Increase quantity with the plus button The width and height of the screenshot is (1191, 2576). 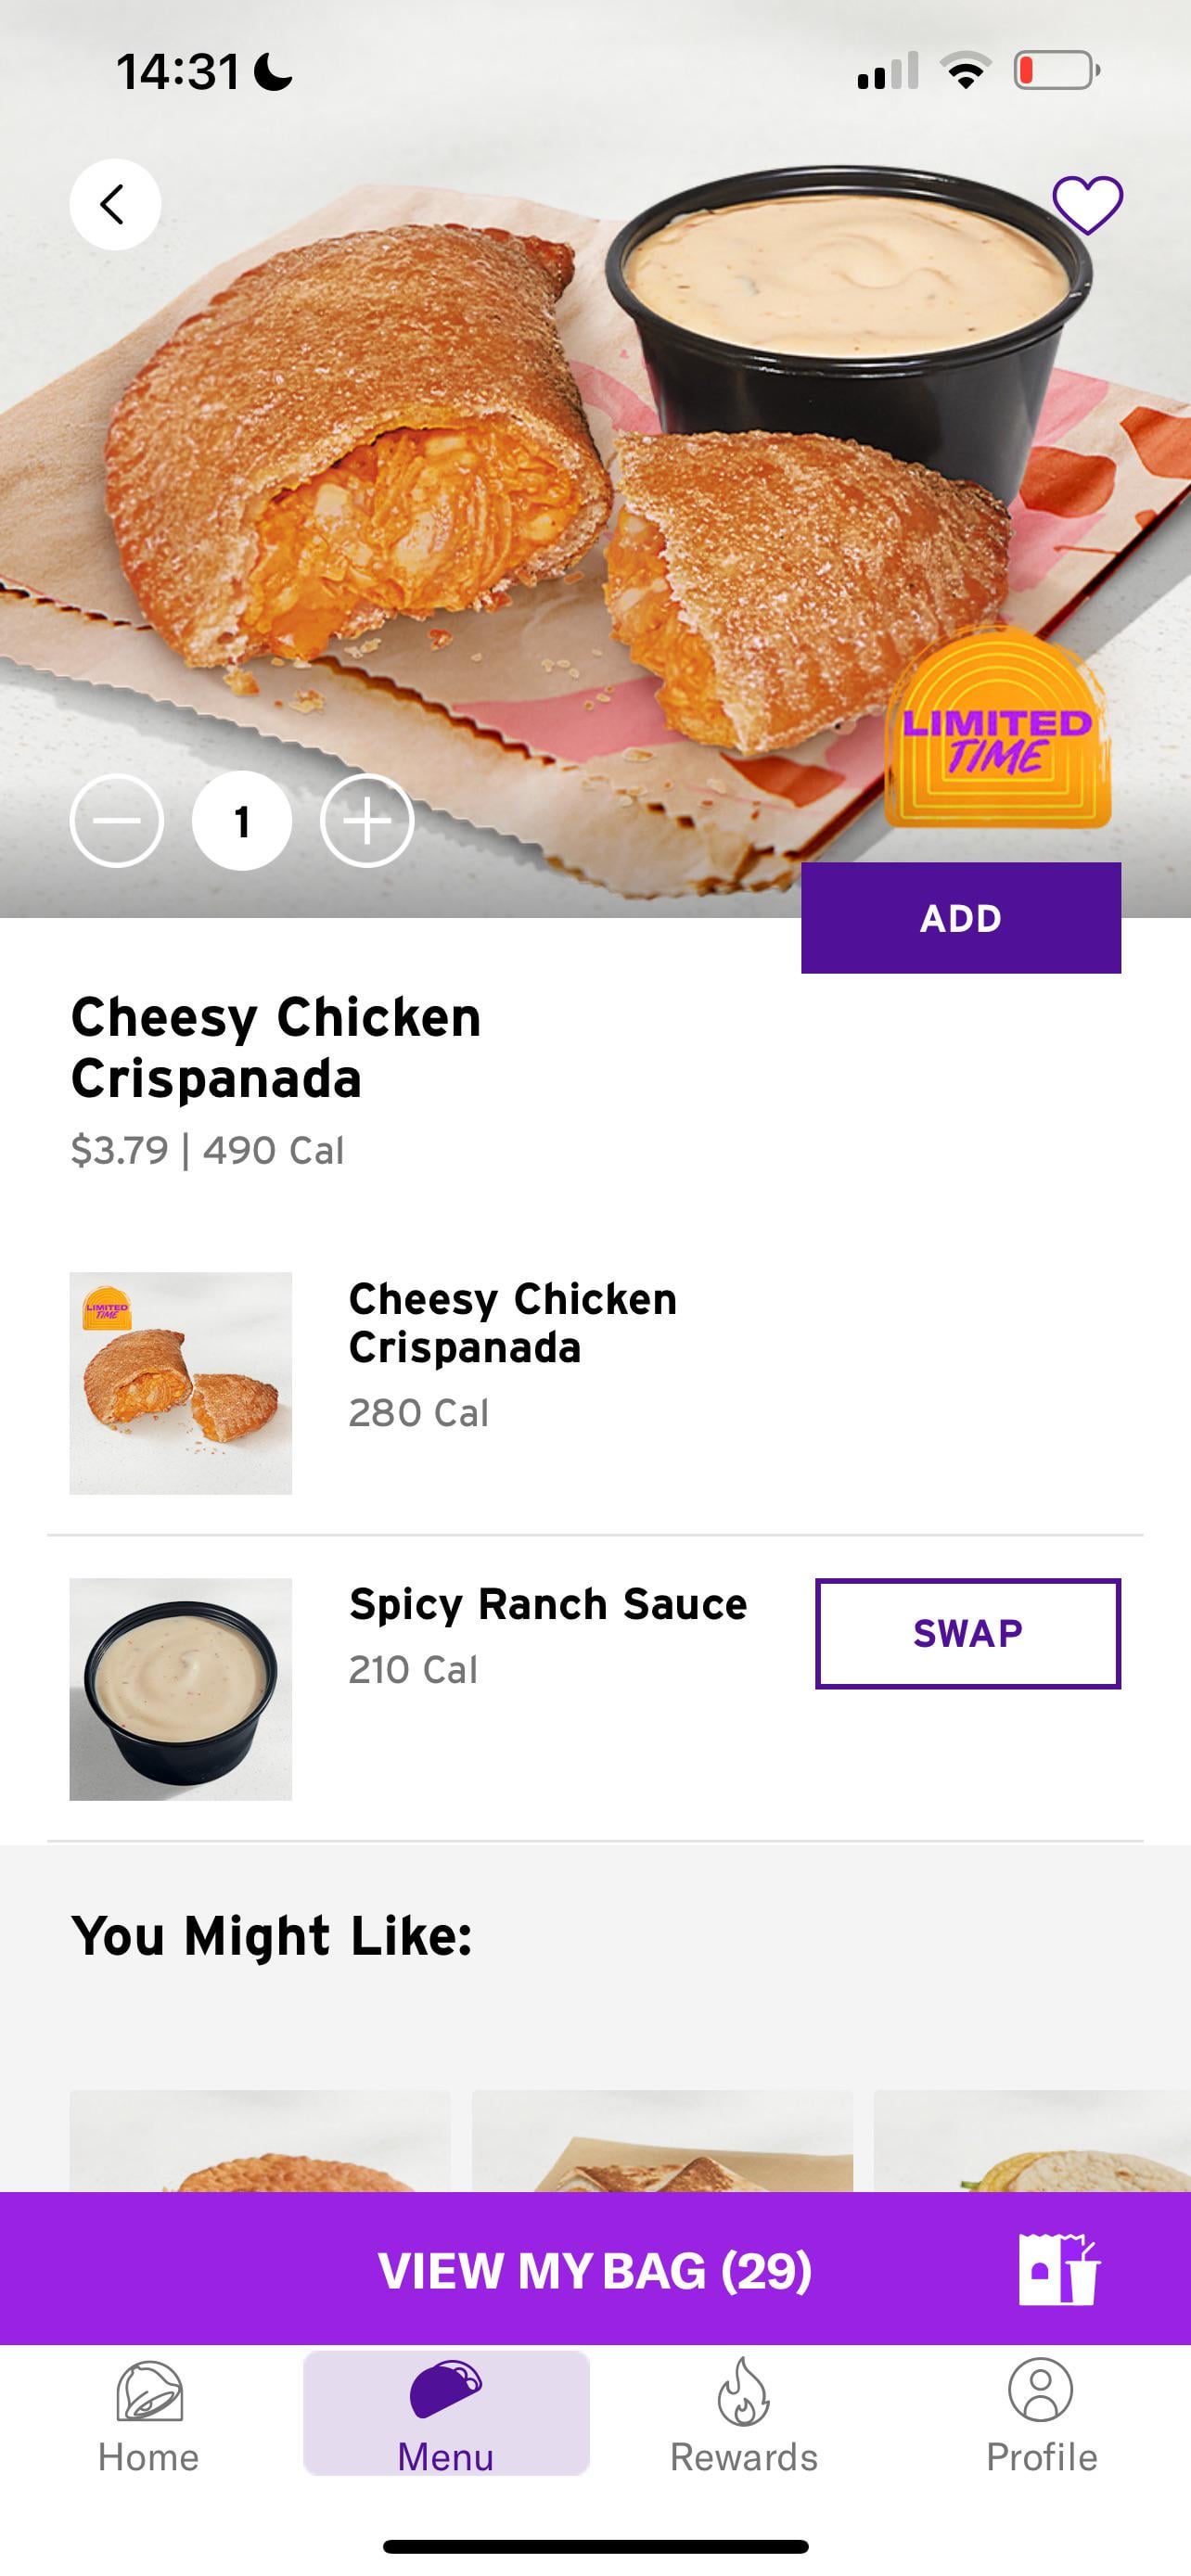[x=367, y=821]
